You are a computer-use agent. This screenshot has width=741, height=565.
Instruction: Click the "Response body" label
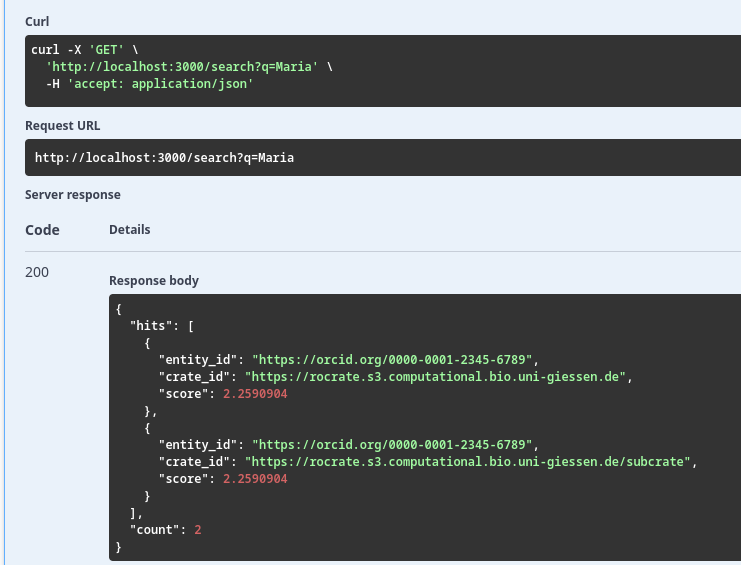154,281
